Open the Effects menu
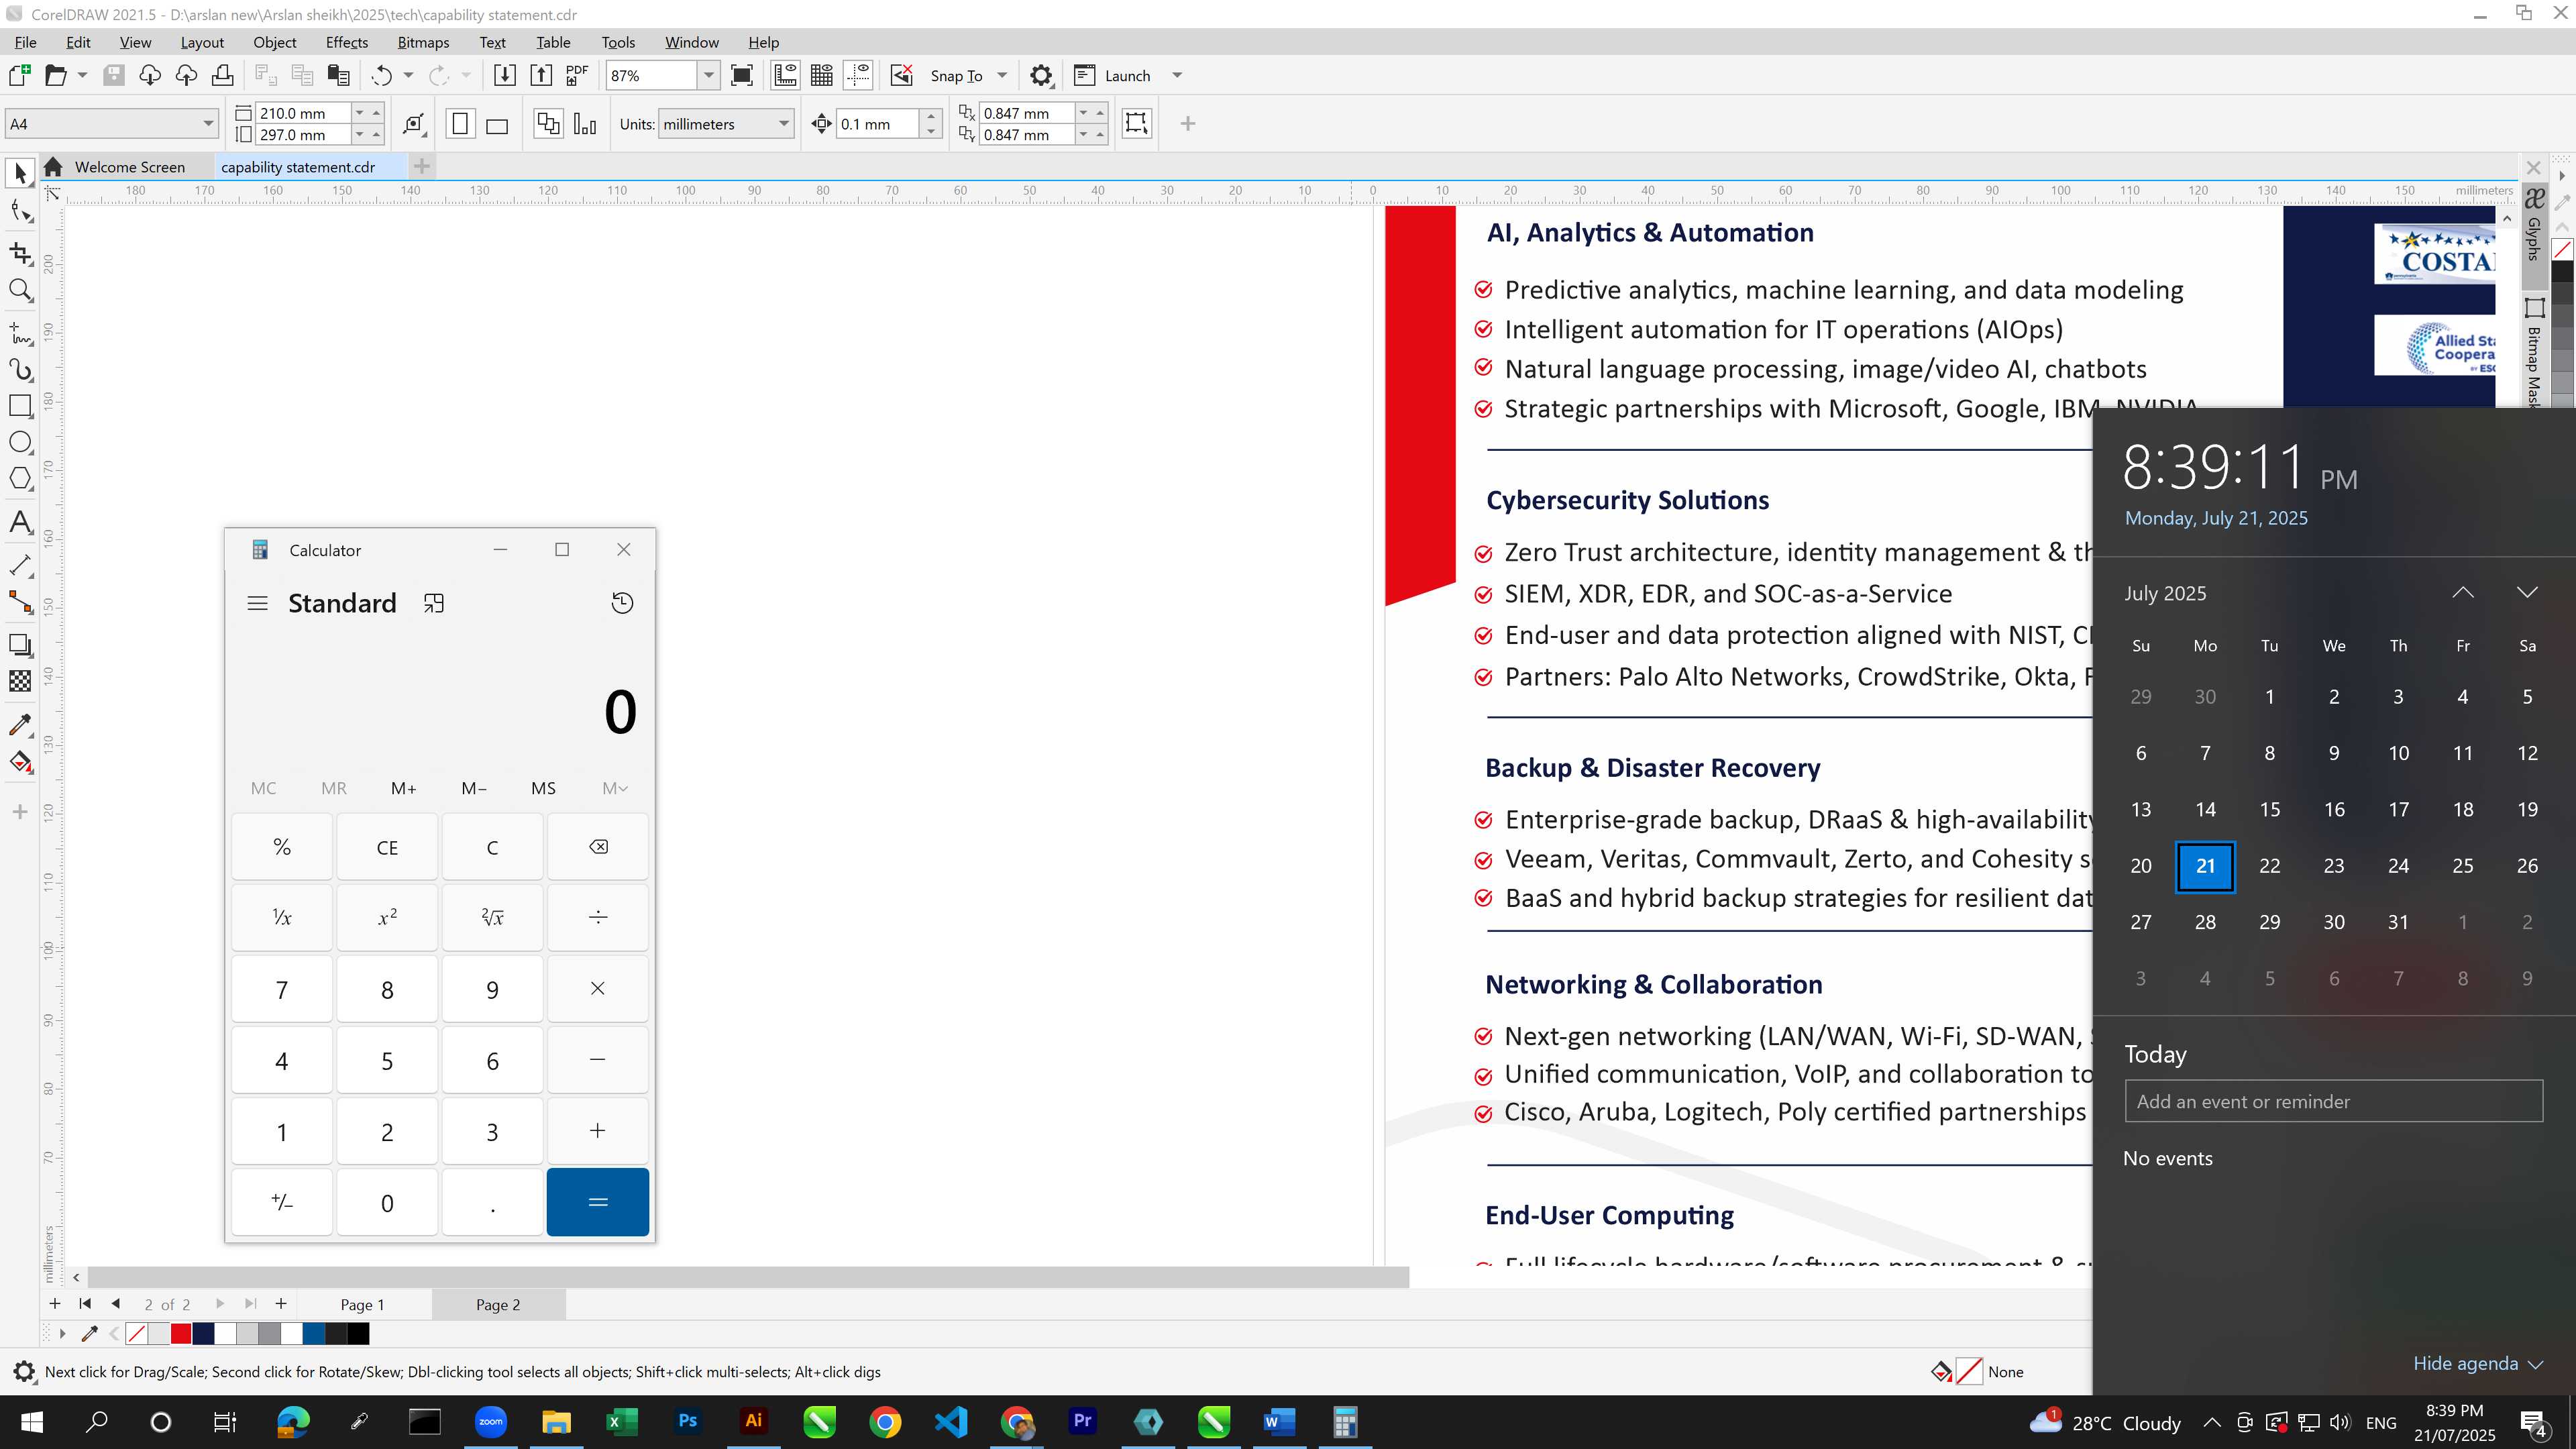 347,42
